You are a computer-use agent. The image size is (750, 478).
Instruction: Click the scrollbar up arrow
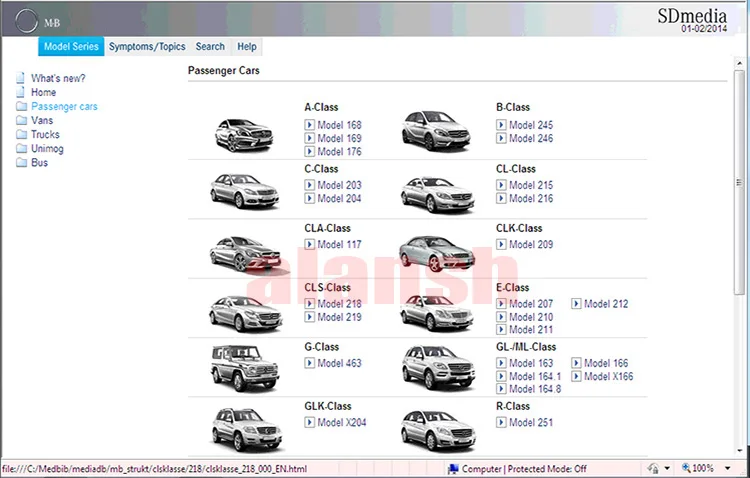[739, 64]
